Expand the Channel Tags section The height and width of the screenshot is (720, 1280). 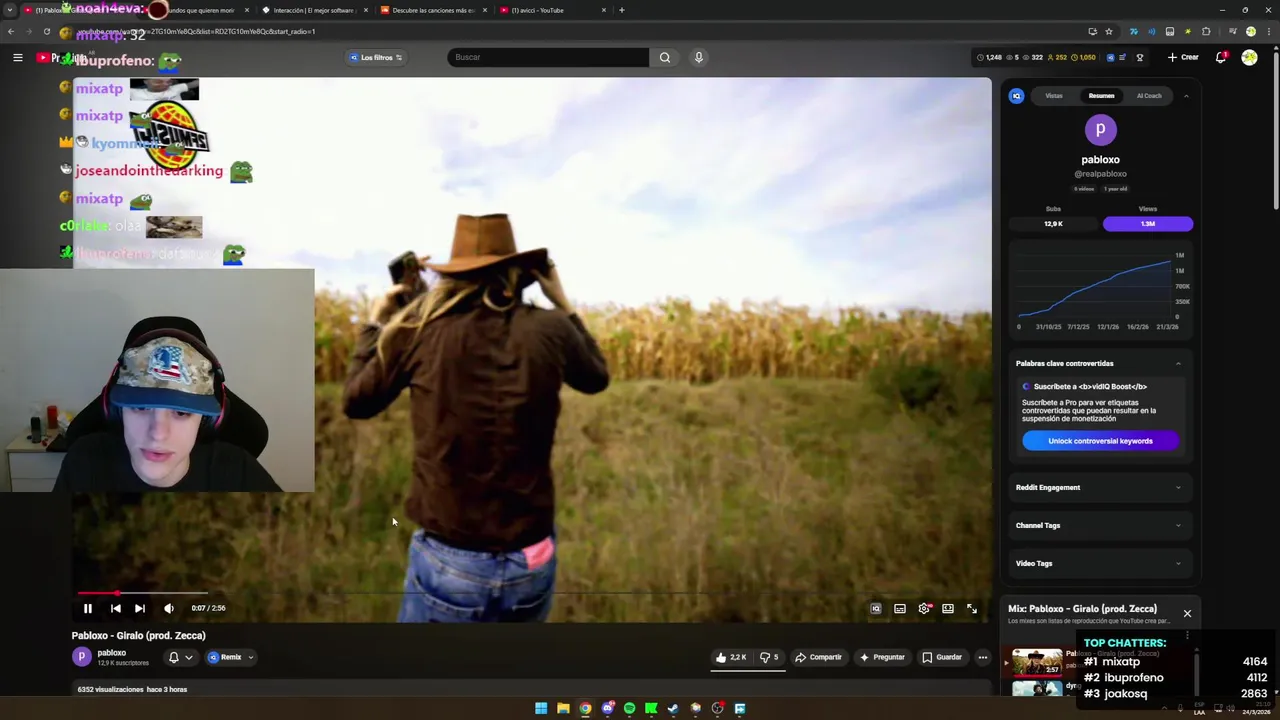(x=1099, y=525)
